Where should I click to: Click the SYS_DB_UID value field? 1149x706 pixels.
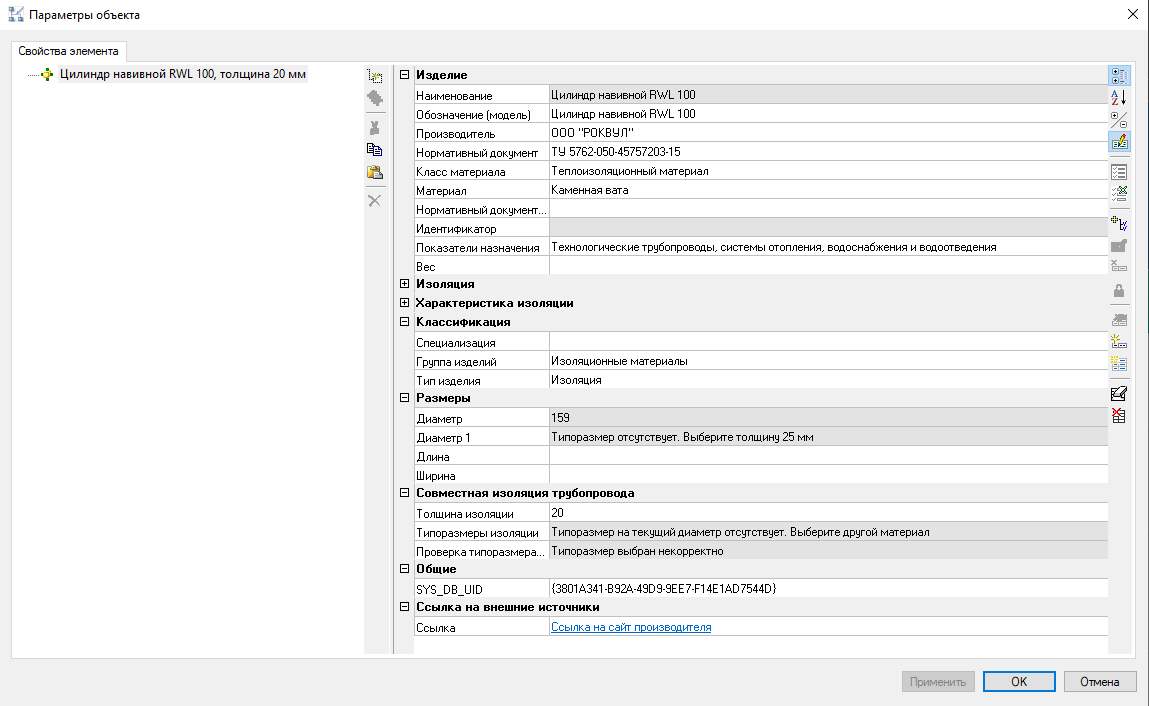pos(828,589)
